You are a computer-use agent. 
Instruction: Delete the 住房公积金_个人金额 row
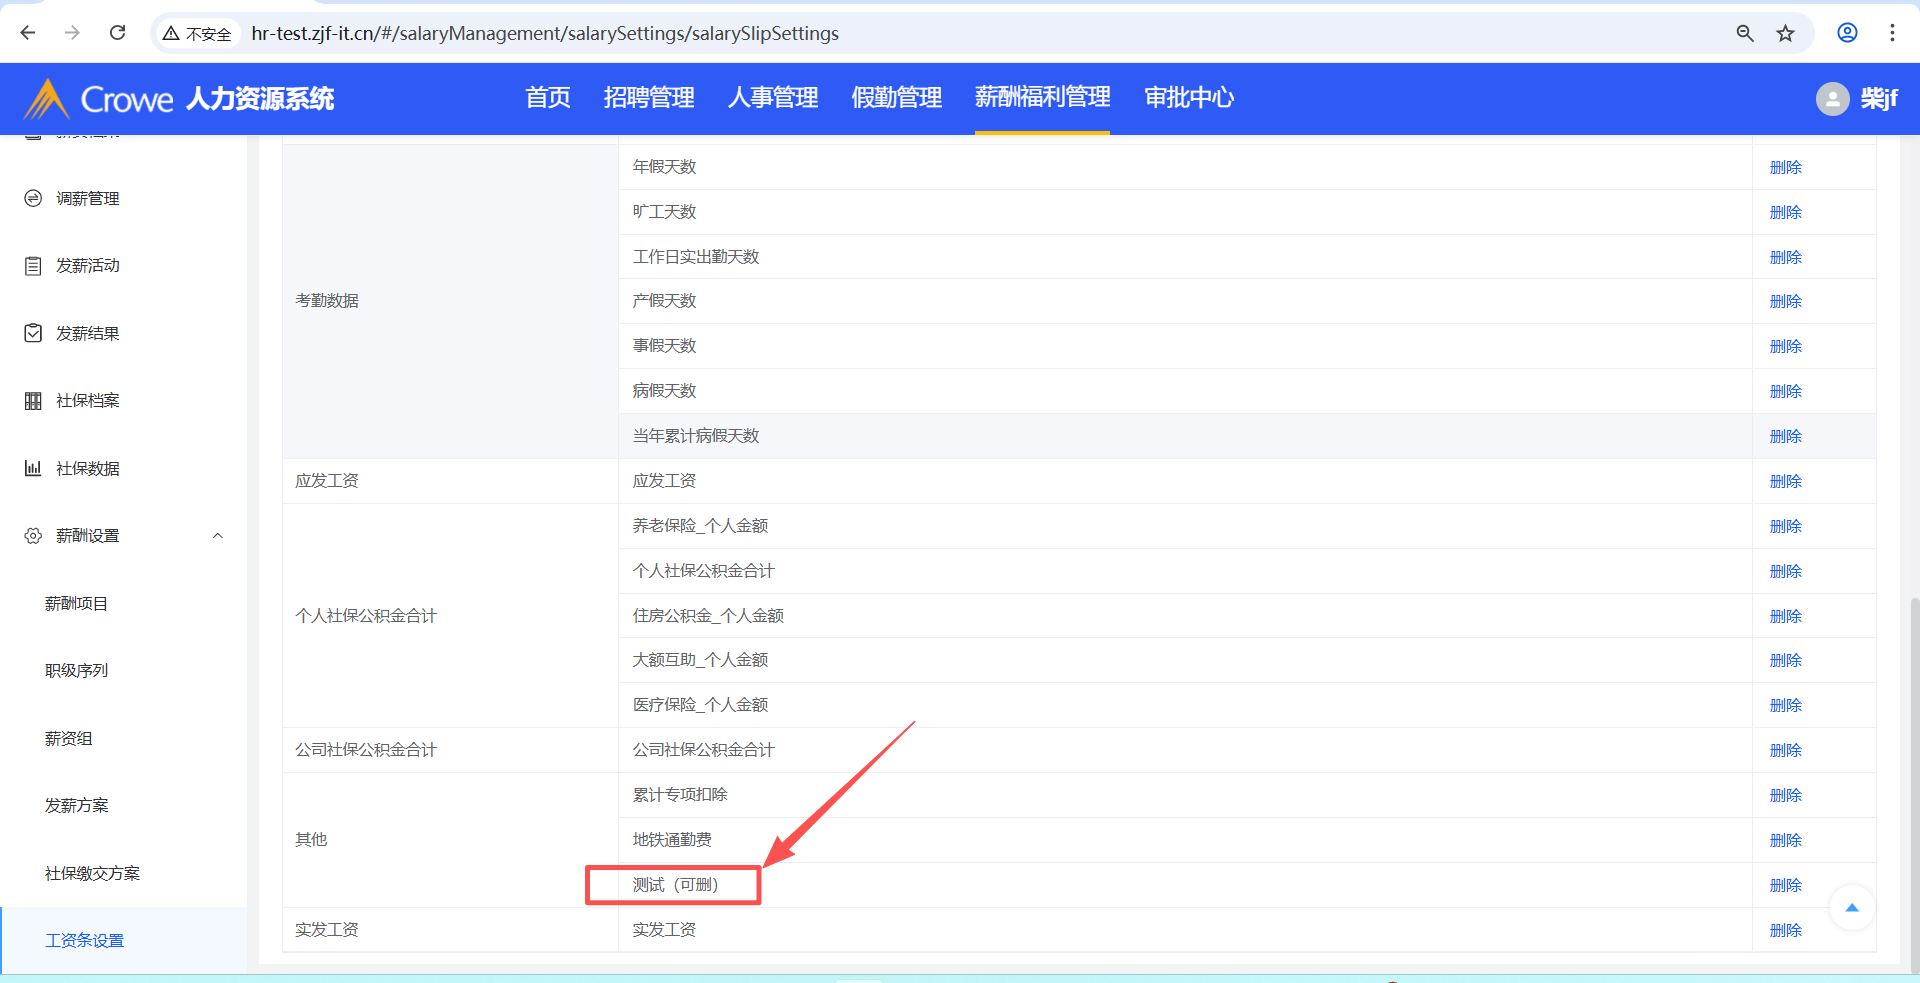point(1785,616)
